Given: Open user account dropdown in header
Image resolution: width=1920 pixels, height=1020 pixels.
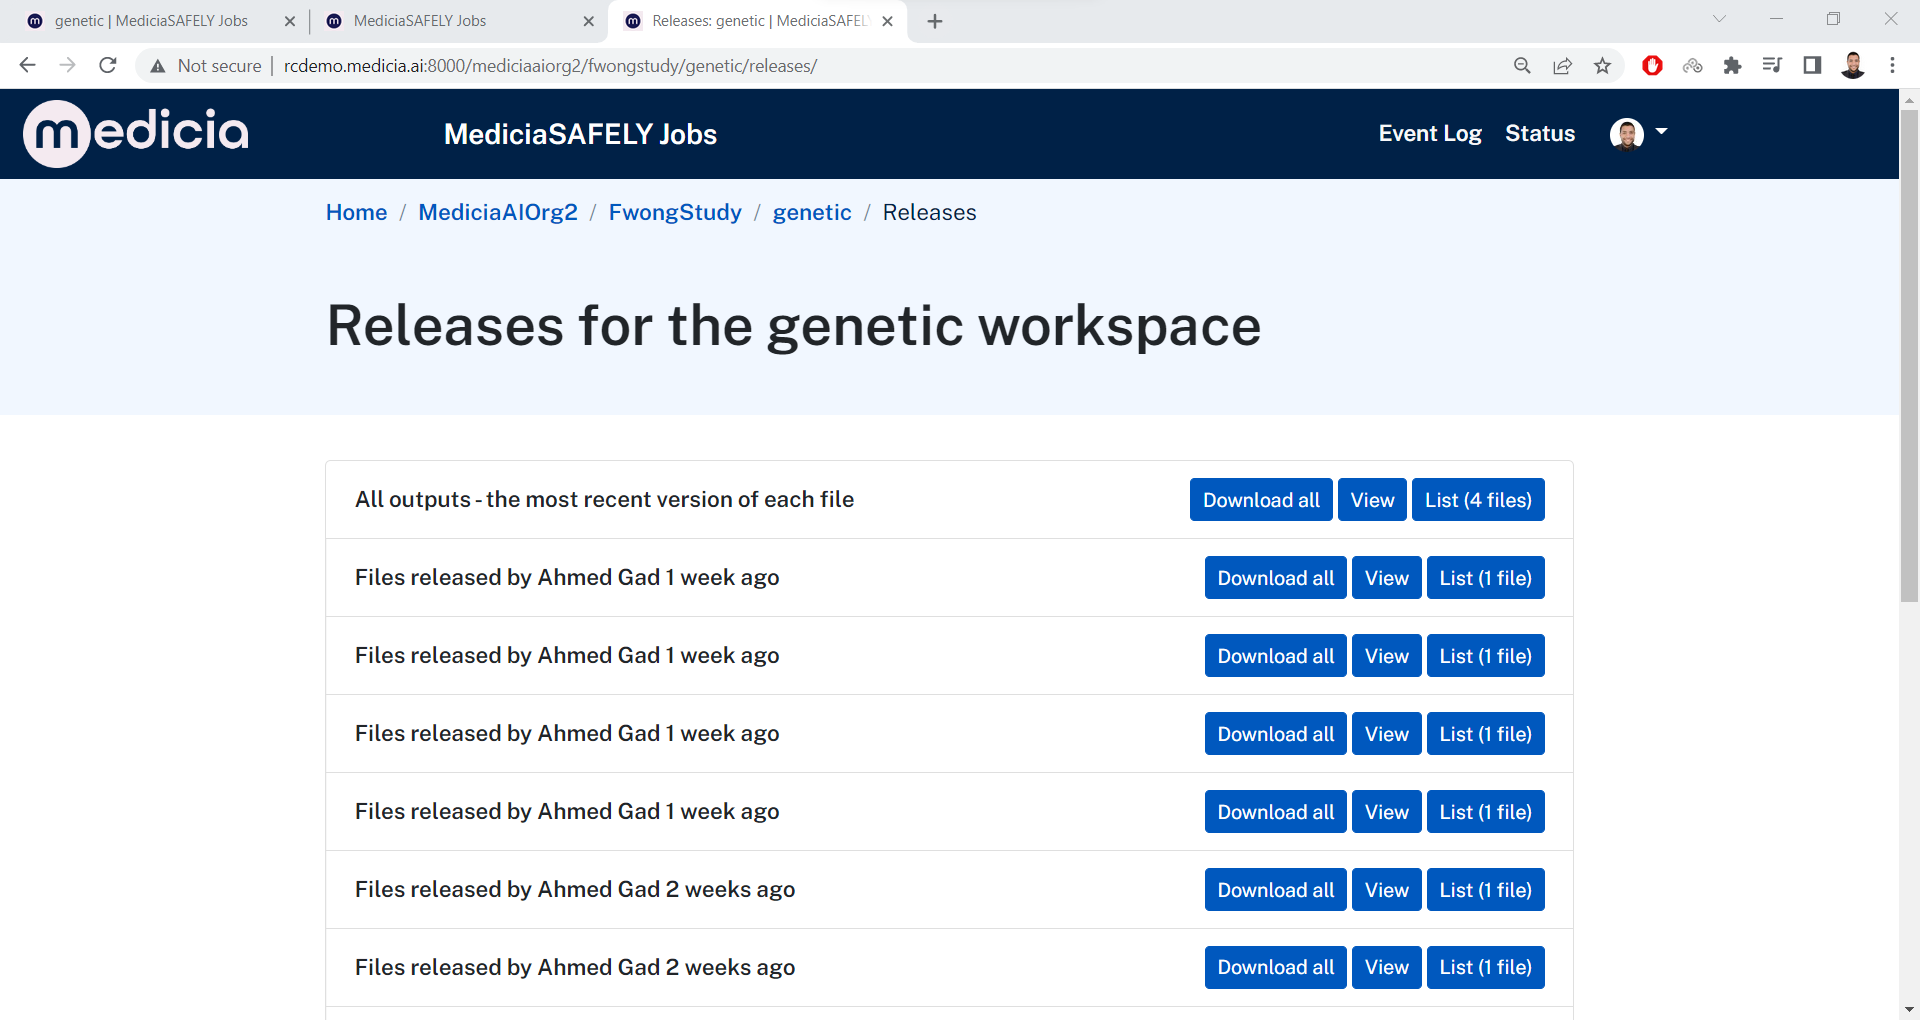Looking at the screenshot, I should pos(1639,133).
